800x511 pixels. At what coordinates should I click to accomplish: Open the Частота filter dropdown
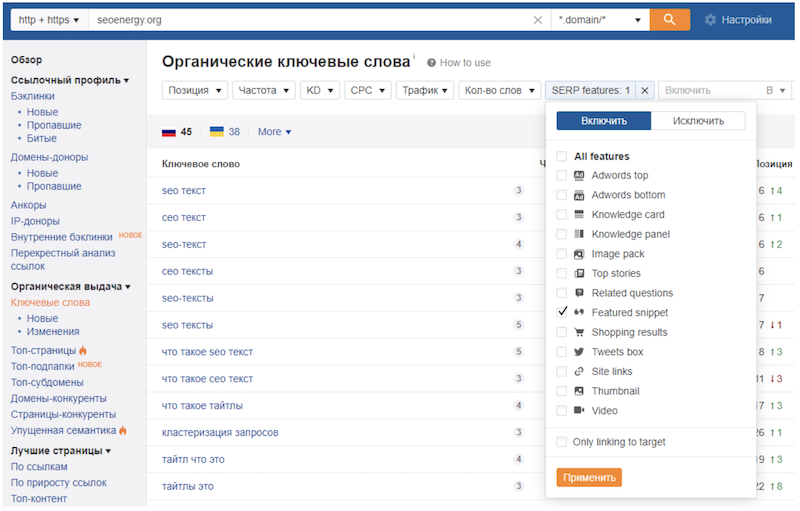(264, 90)
